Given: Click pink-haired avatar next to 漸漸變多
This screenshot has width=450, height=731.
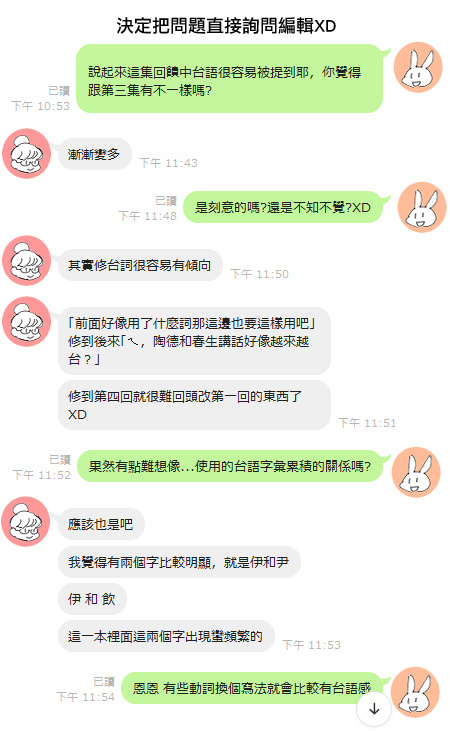Looking at the screenshot, I should (x=27, y=154).
